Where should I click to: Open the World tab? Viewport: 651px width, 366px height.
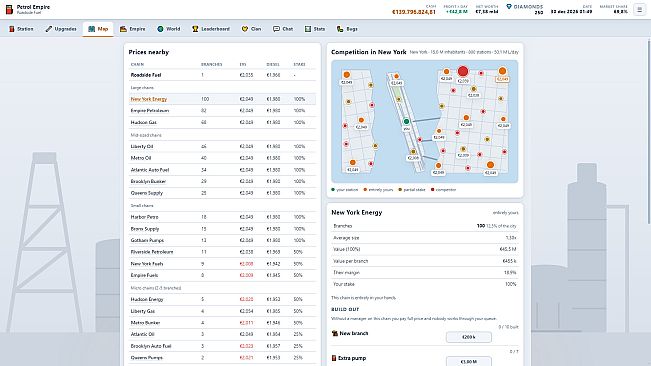pyautogui.click(x=169, y=29)
